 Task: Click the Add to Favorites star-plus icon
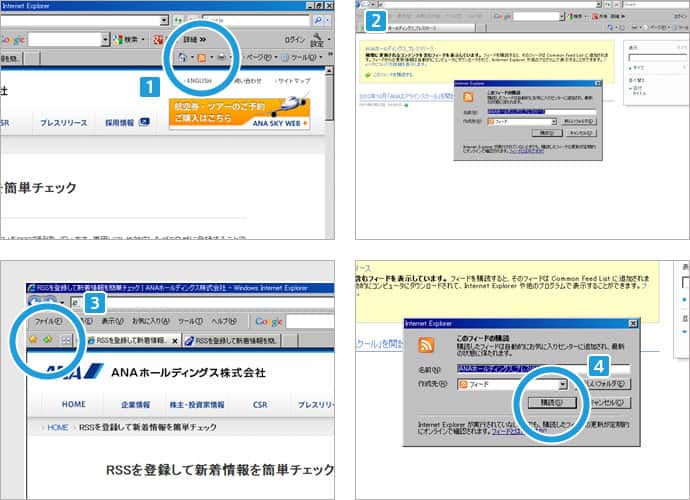coord(46,340)
